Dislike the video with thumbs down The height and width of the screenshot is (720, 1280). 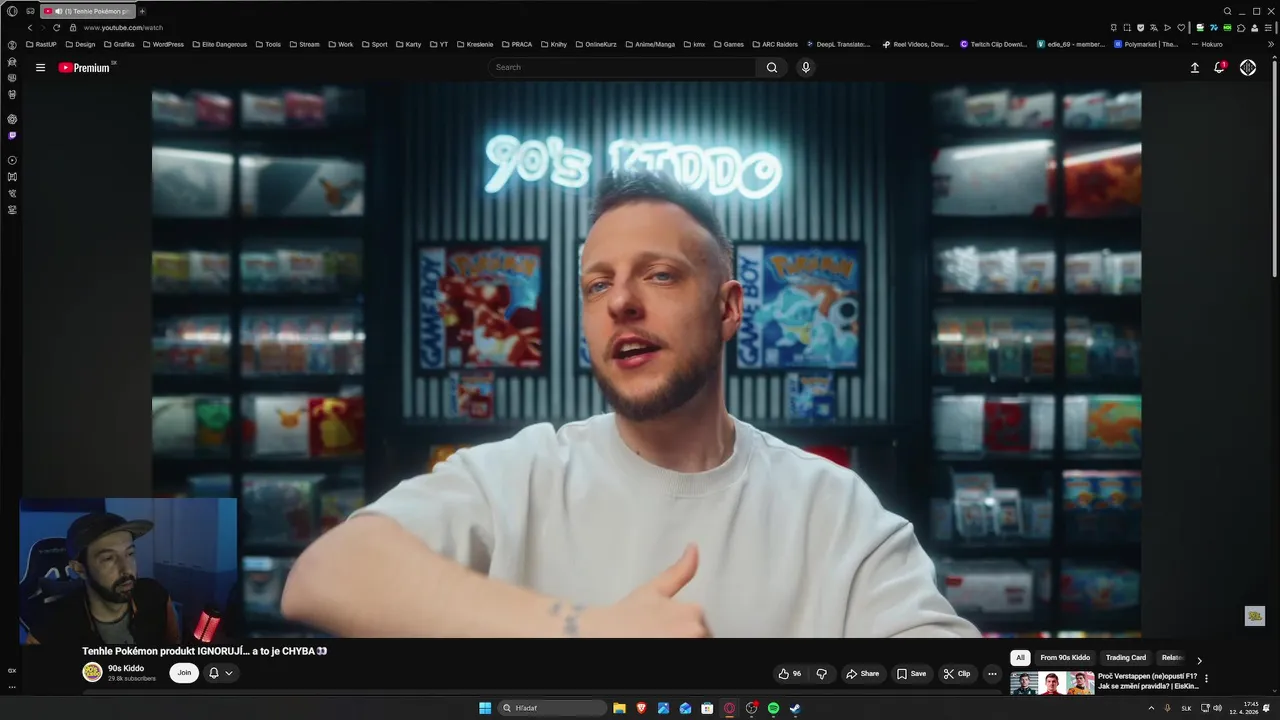(x=822, y=674)
